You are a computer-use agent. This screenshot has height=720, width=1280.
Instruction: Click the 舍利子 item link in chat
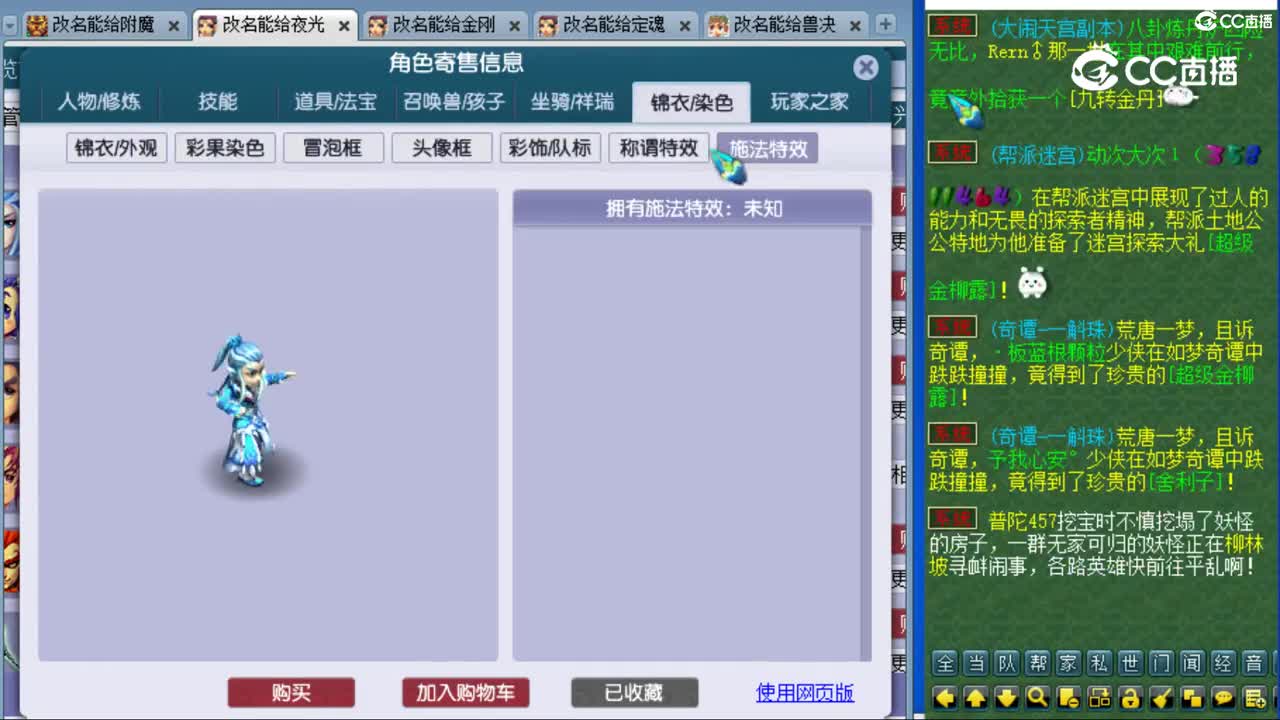1188,482
